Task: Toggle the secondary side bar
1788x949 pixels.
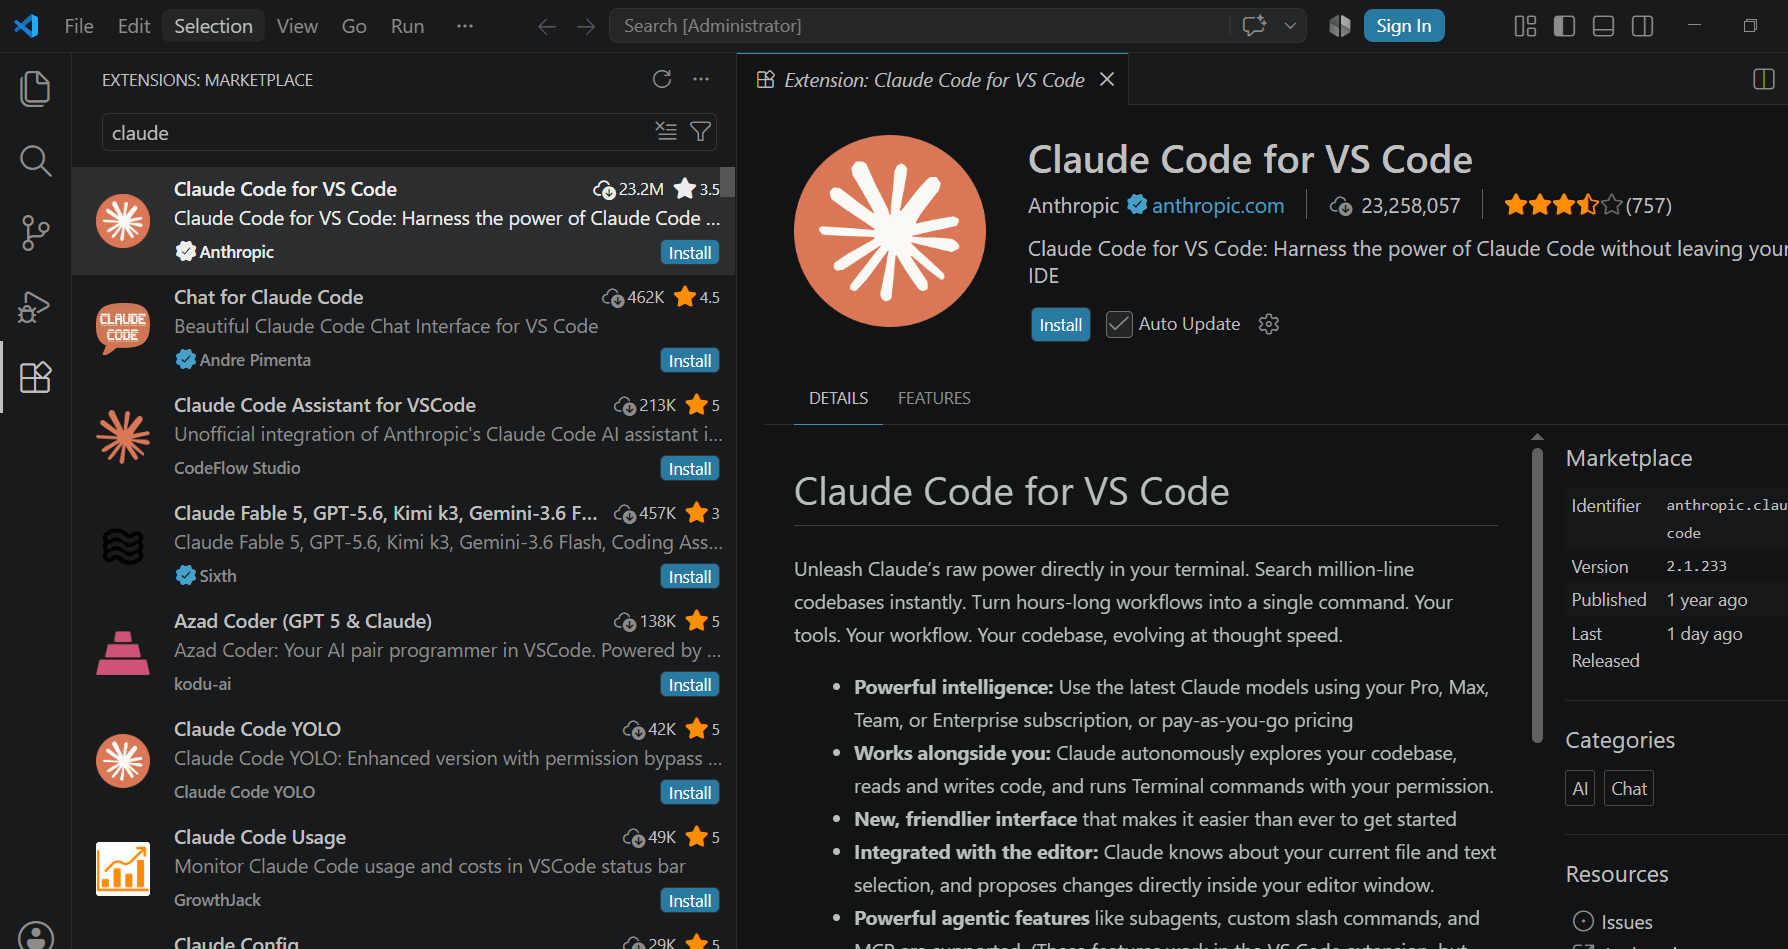Action: [1642, 26]
